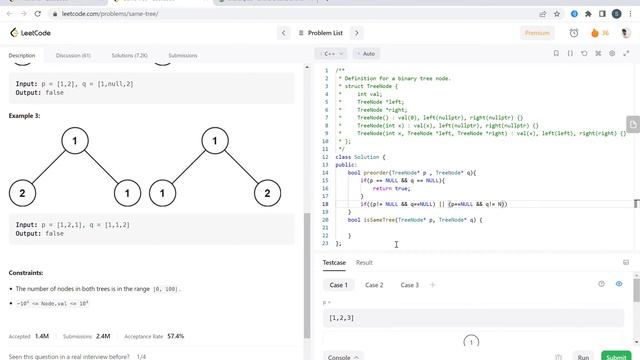Viewport: 640px width, 360px height.
Task: Click the Premium button
Action: pyautogui.click(x=537, y=33)
